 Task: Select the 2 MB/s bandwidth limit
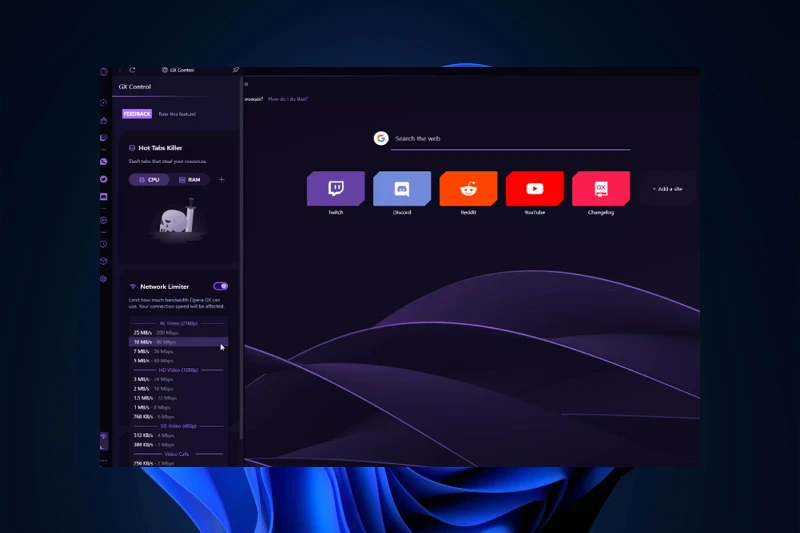[179, 389]
